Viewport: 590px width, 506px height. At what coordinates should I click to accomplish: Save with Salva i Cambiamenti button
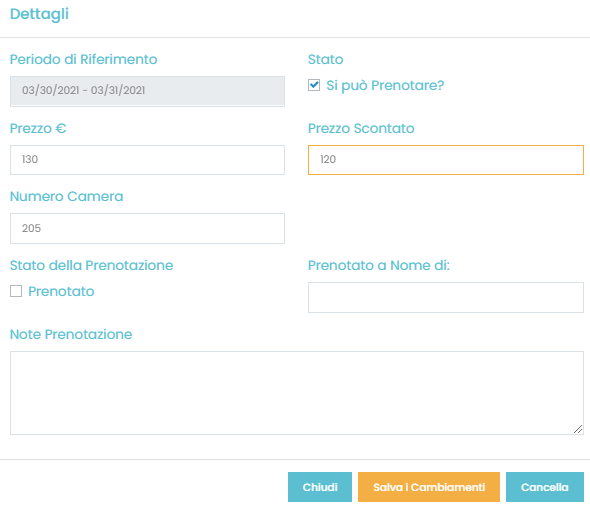click(x=429, y=487)
